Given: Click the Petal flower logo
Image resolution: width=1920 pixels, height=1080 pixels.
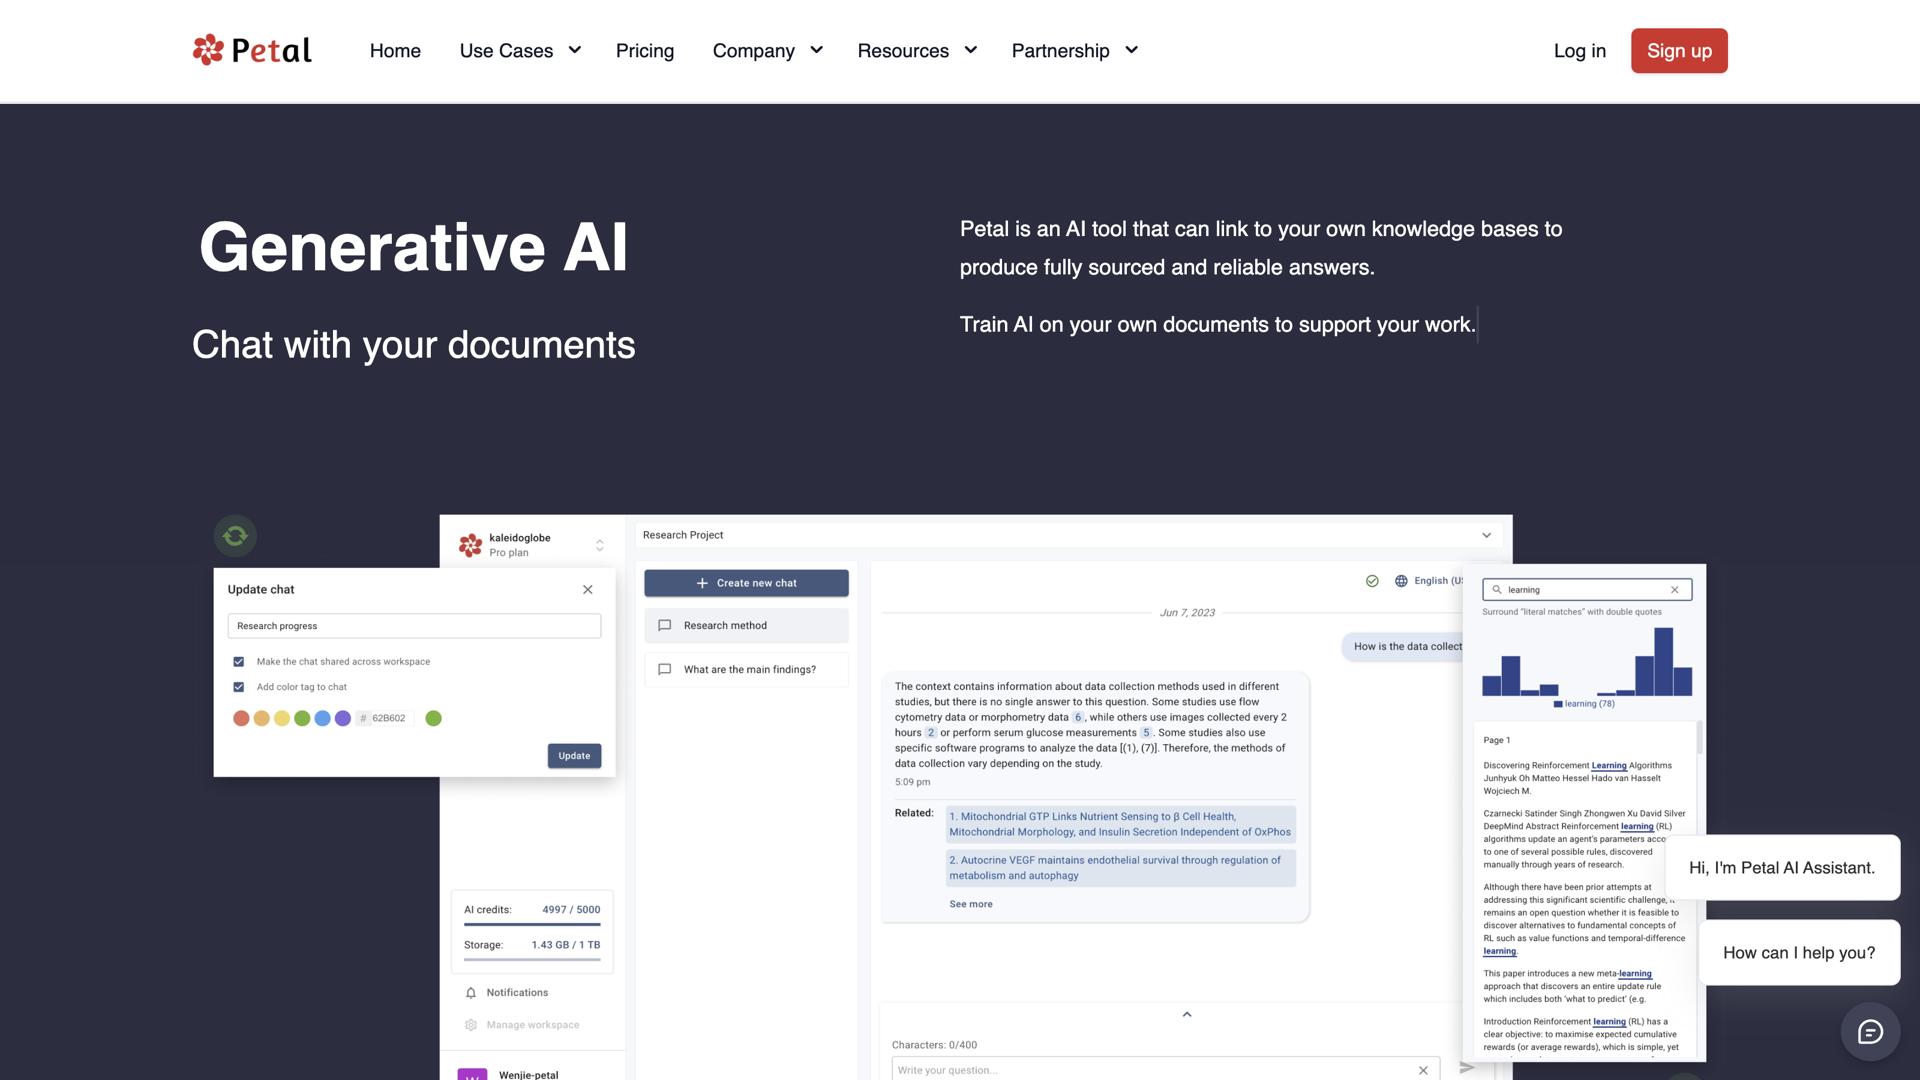Looking at the screenshot, I should (208, 50).
